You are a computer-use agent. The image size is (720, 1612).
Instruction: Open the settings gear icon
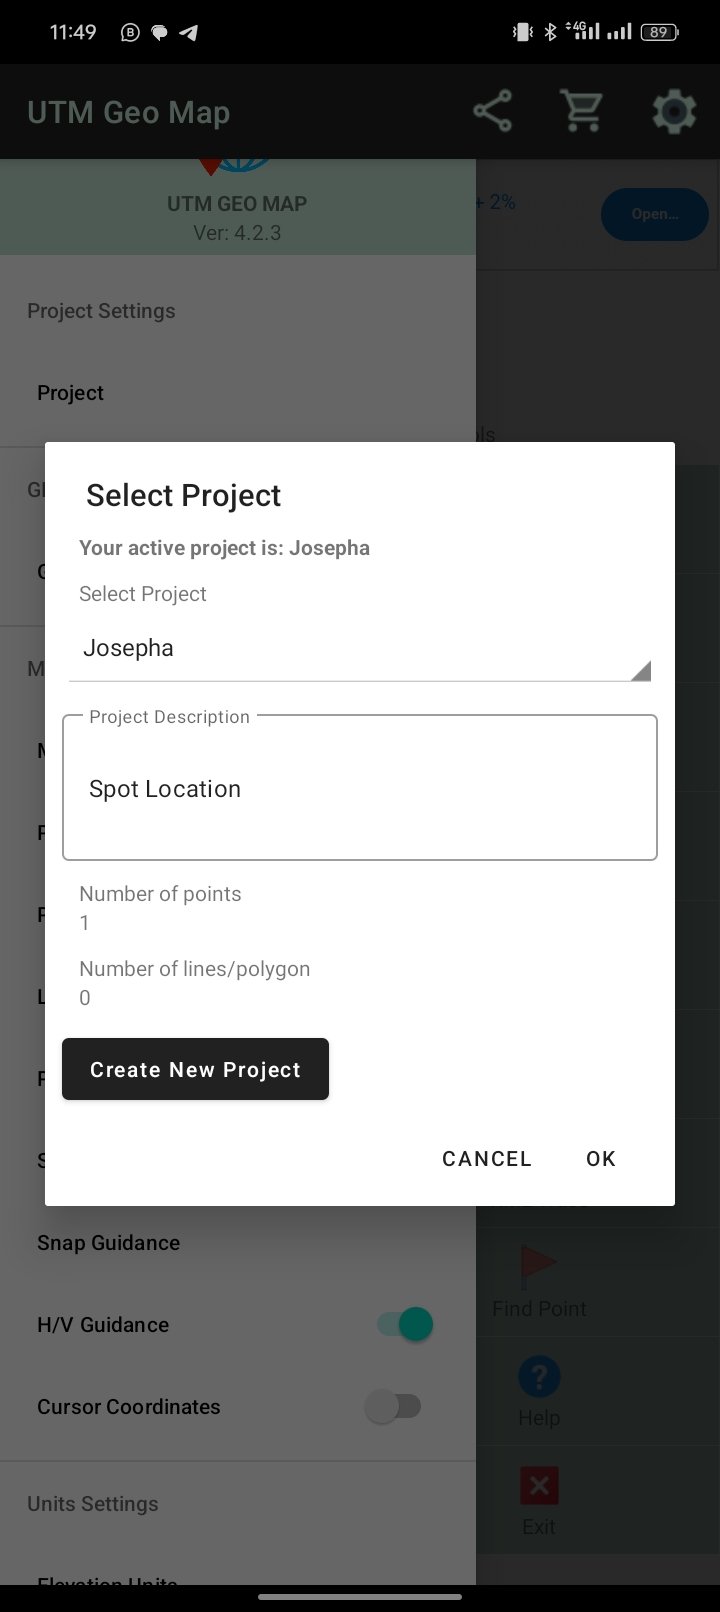(673, 111)
